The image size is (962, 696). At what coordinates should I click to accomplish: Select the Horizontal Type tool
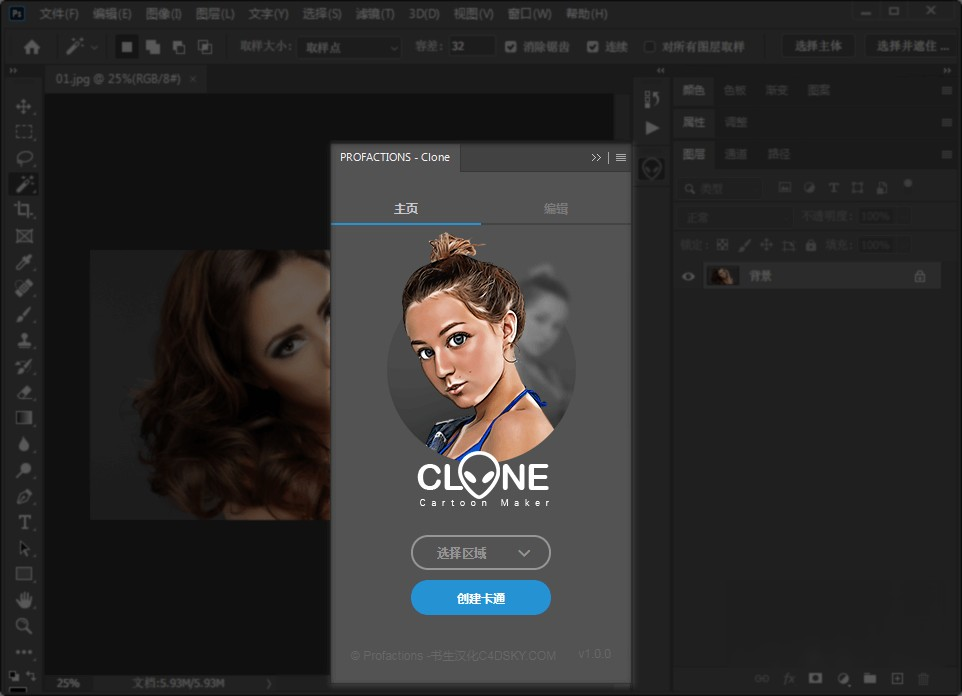coord(24,522)
